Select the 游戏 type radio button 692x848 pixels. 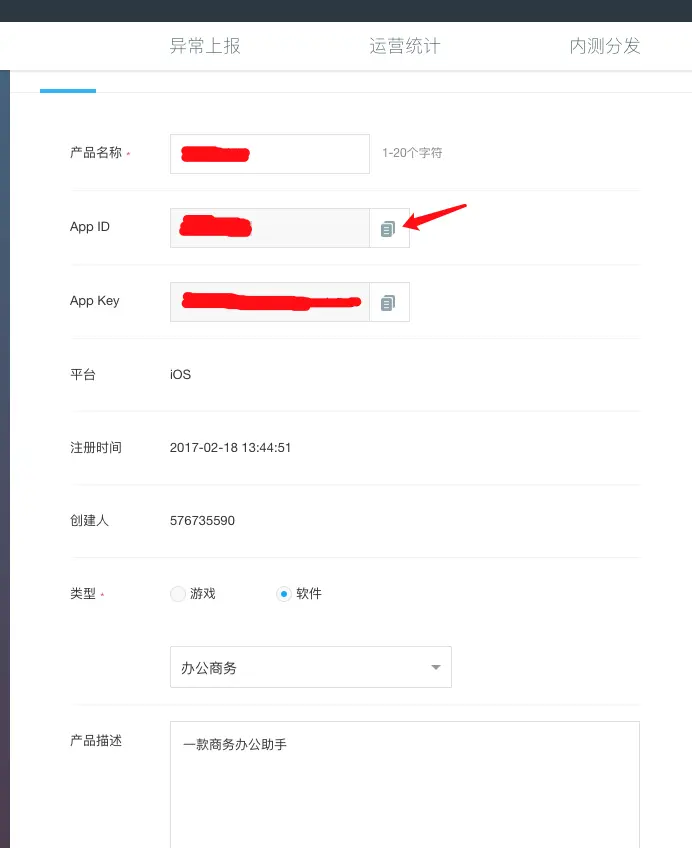(x=178, y=594)
